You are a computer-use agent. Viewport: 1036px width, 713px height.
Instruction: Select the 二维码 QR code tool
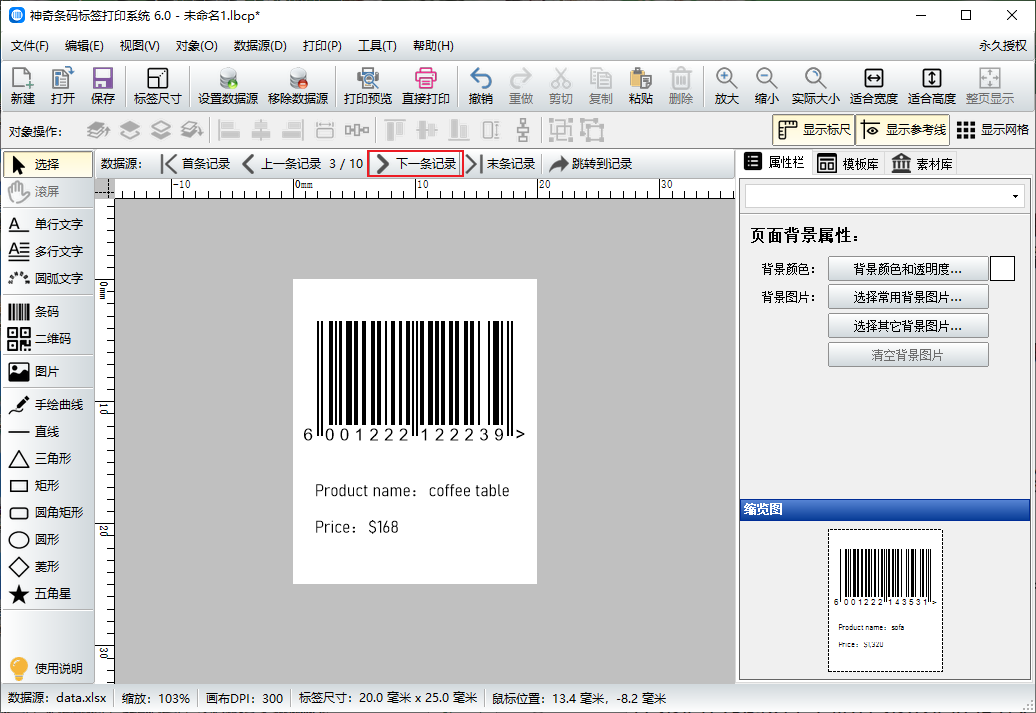[46, 338]
